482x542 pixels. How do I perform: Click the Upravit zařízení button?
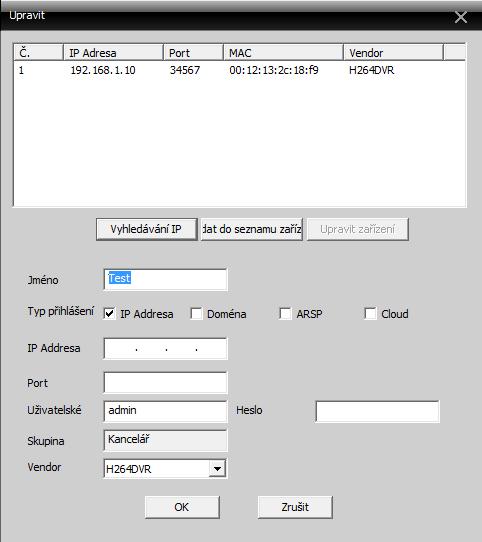click(358, 229)
